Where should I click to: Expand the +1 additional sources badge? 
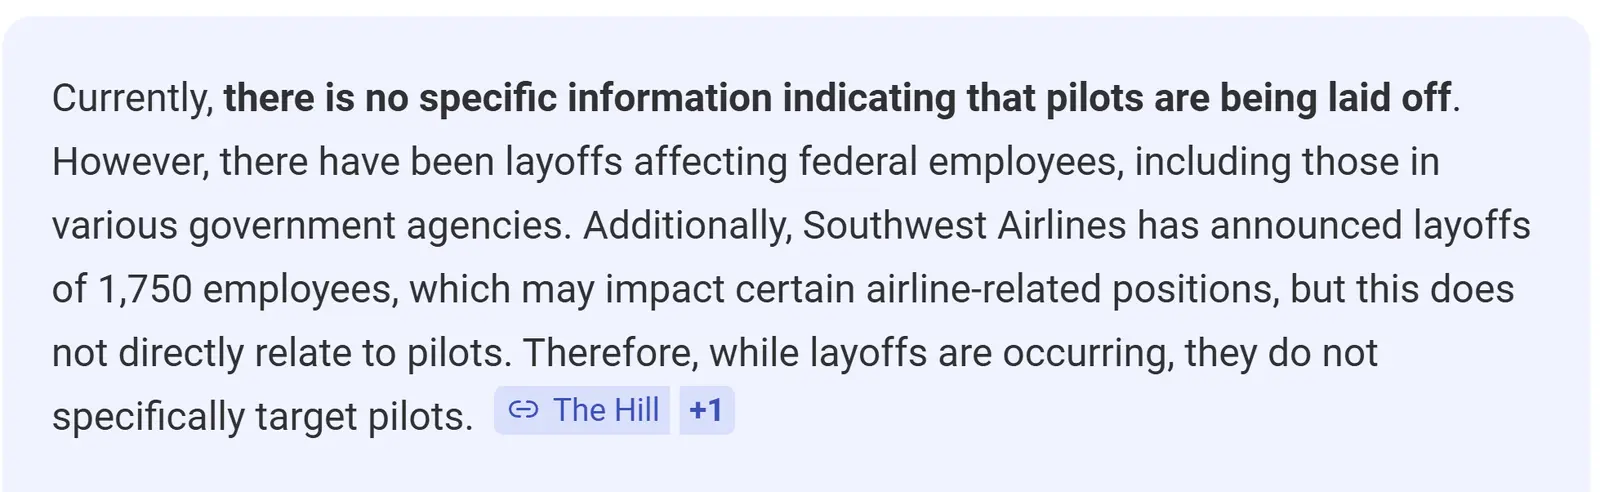(706, 410)
